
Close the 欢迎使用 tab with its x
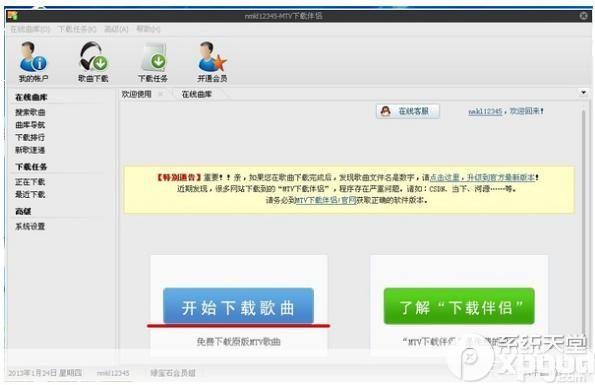click(x=161, y=94)
